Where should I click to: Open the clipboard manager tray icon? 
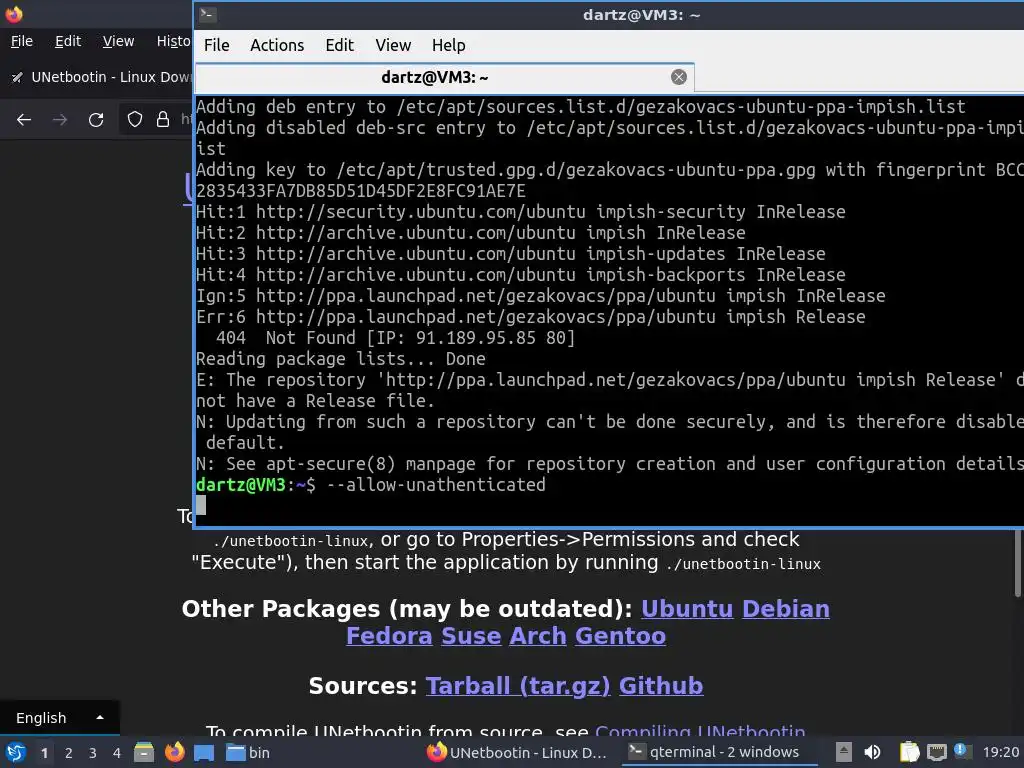[909, 752]
